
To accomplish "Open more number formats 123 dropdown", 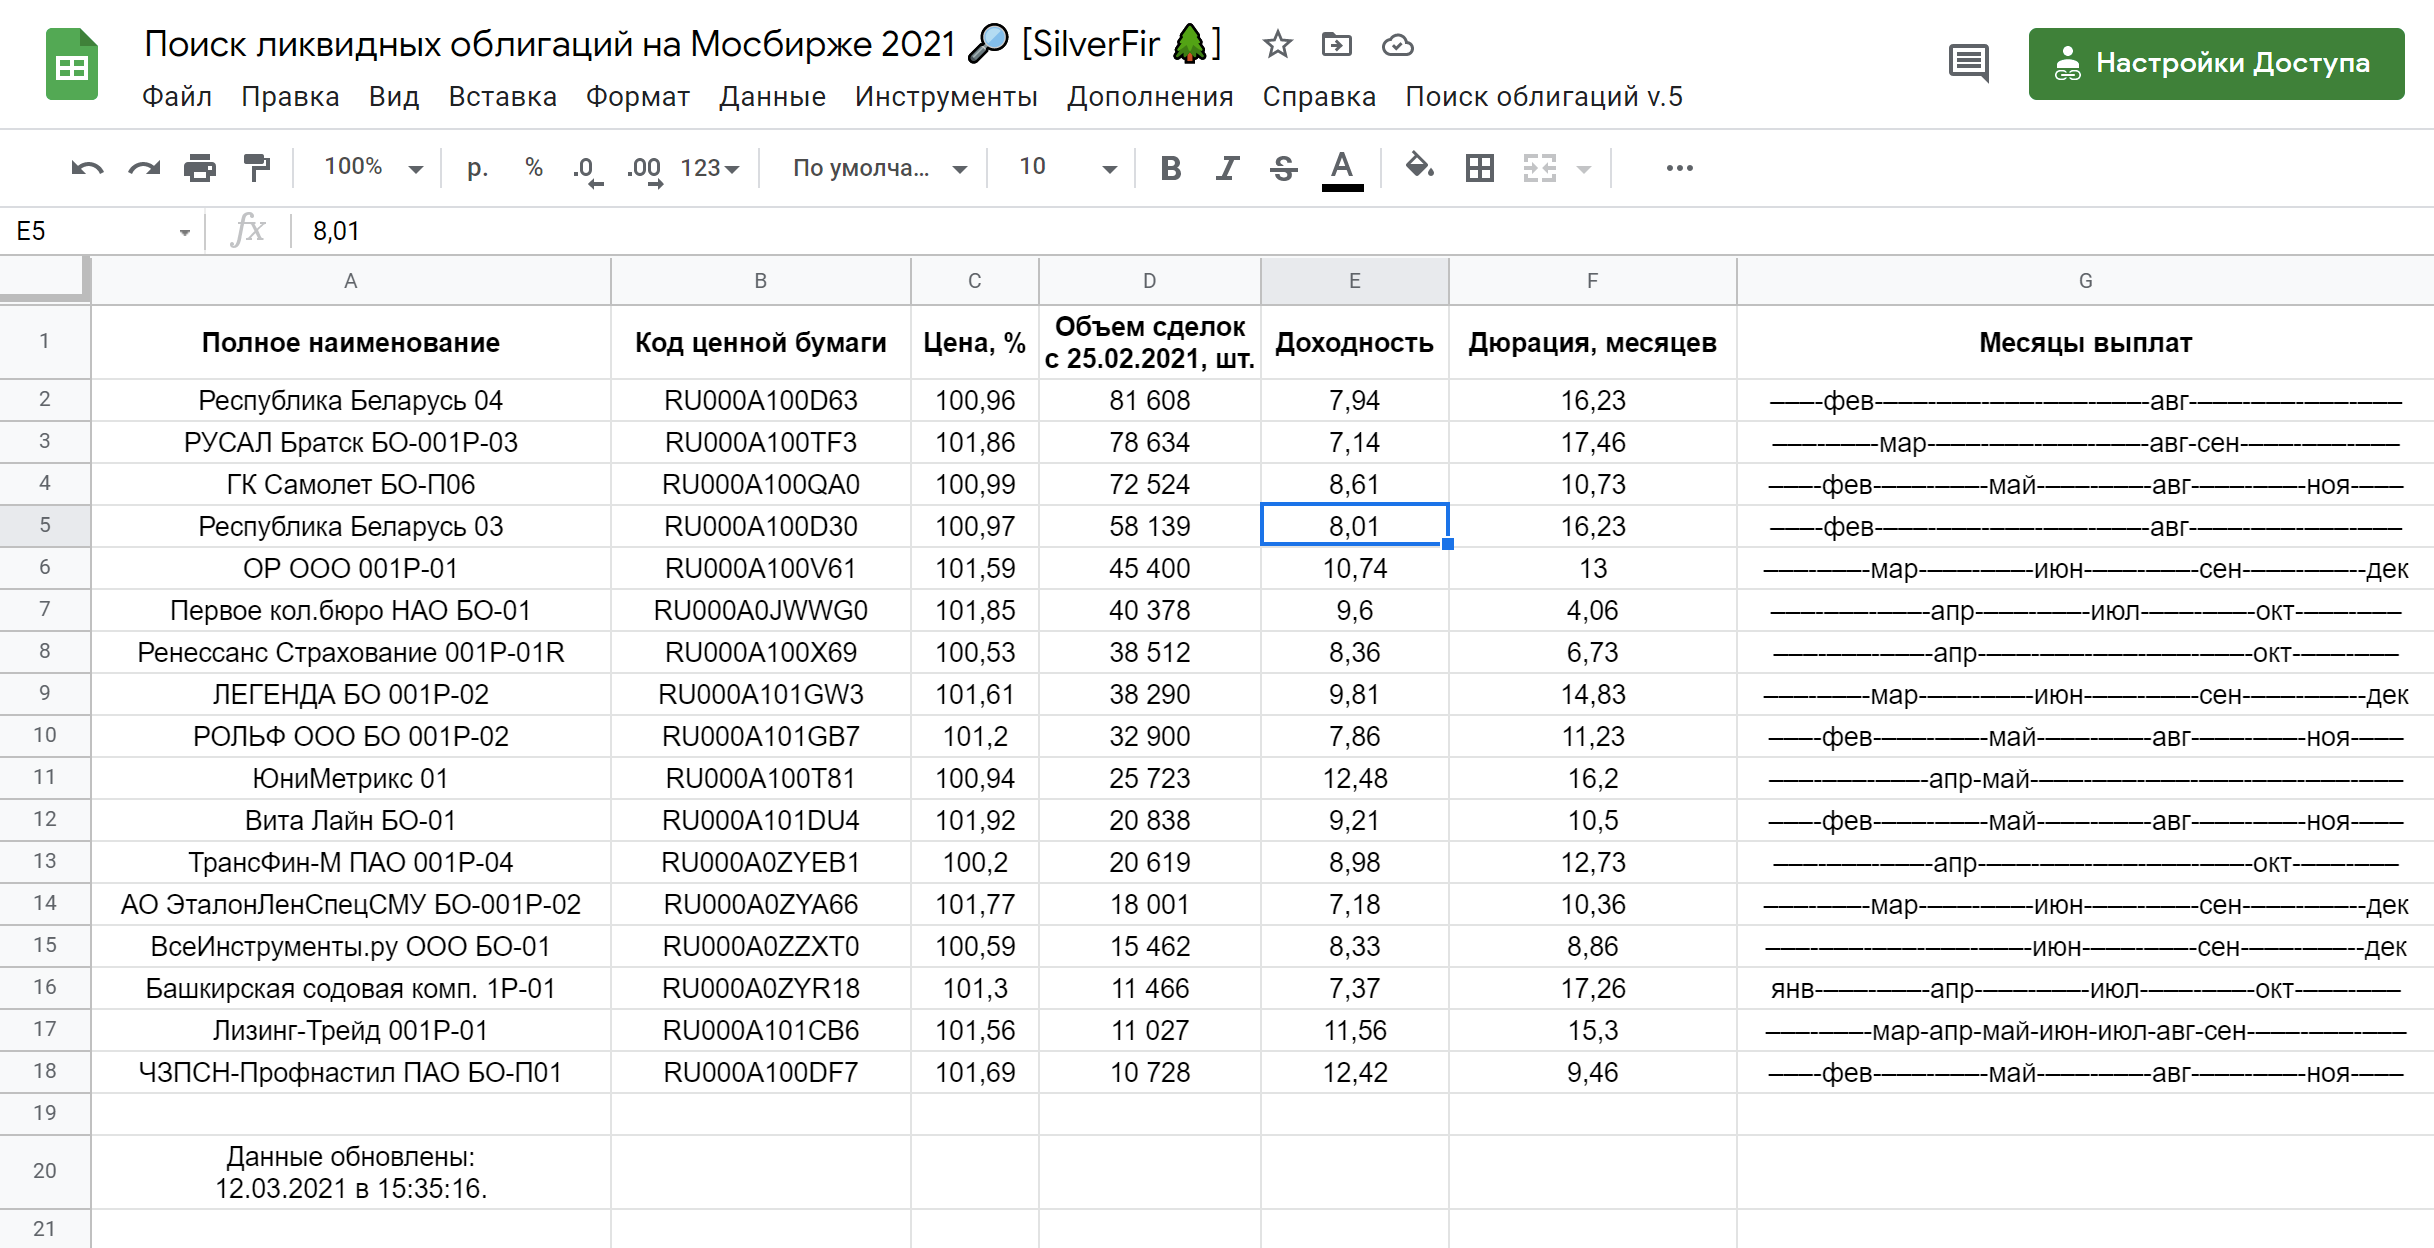I will [709, 168].
